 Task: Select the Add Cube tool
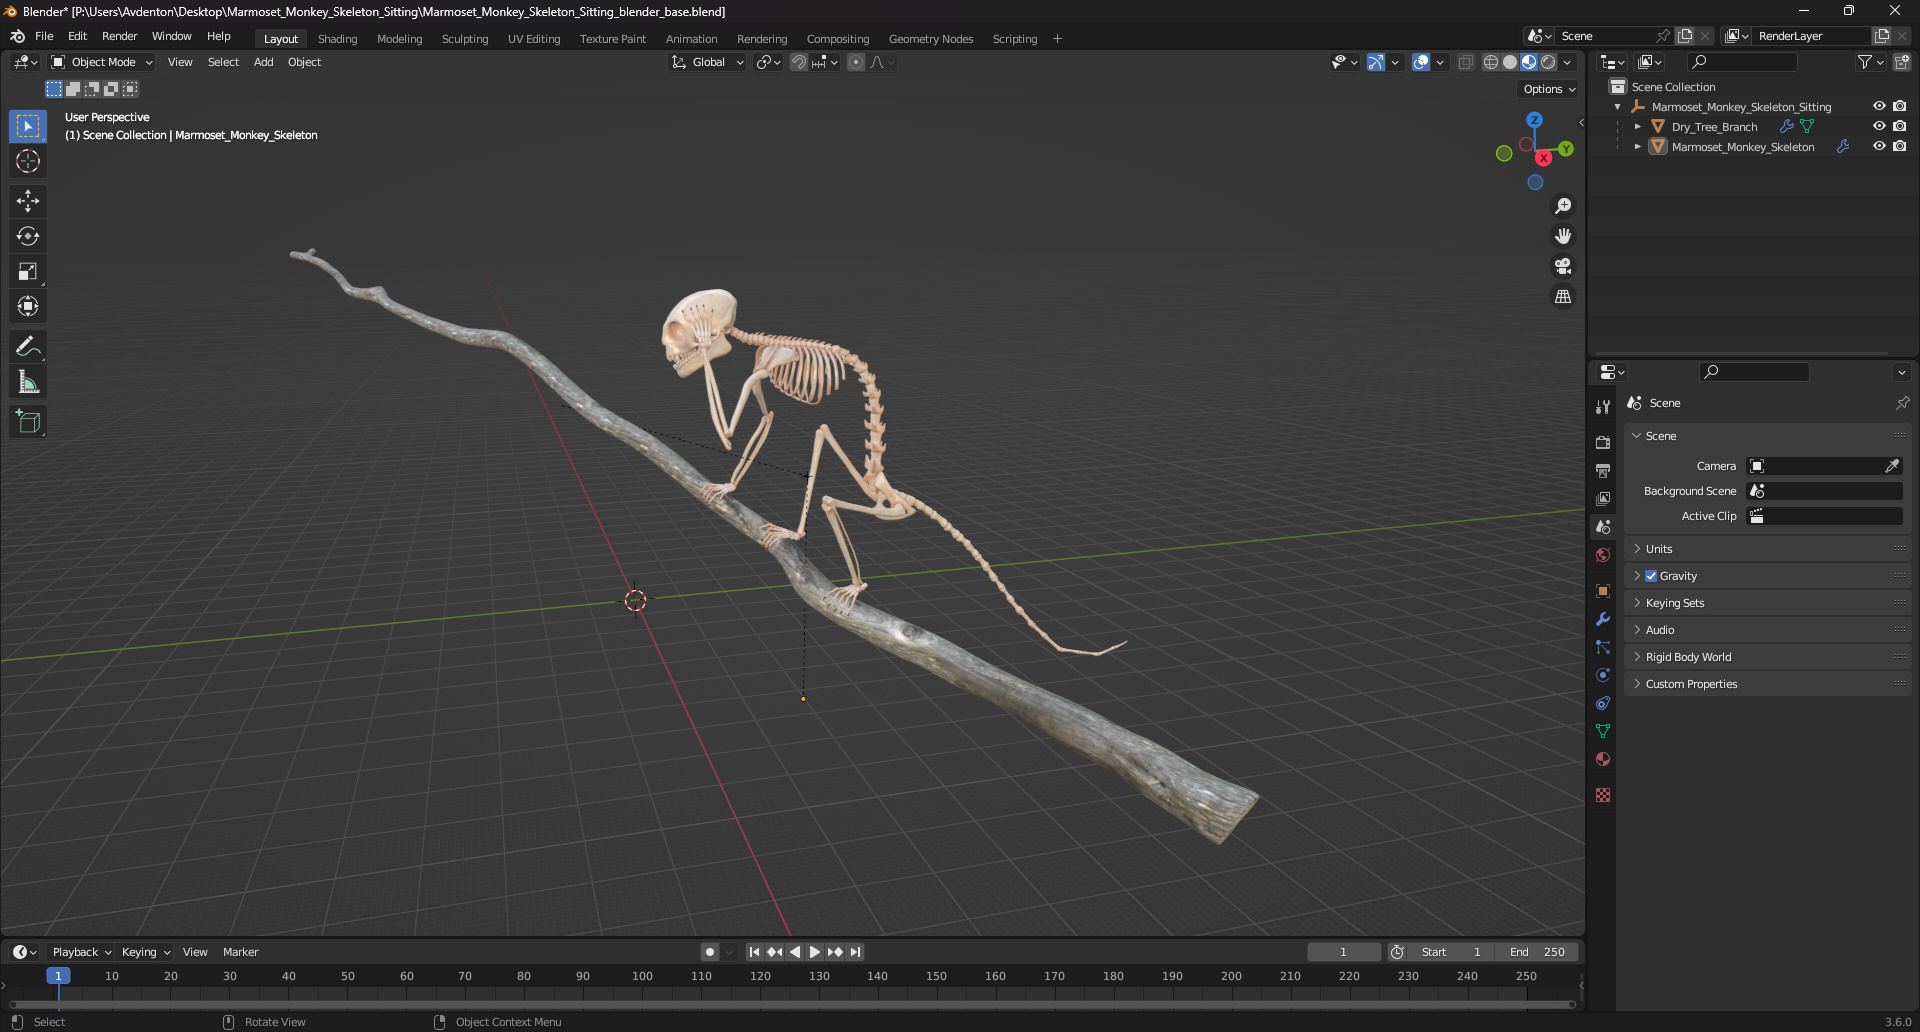coord(28,421)
